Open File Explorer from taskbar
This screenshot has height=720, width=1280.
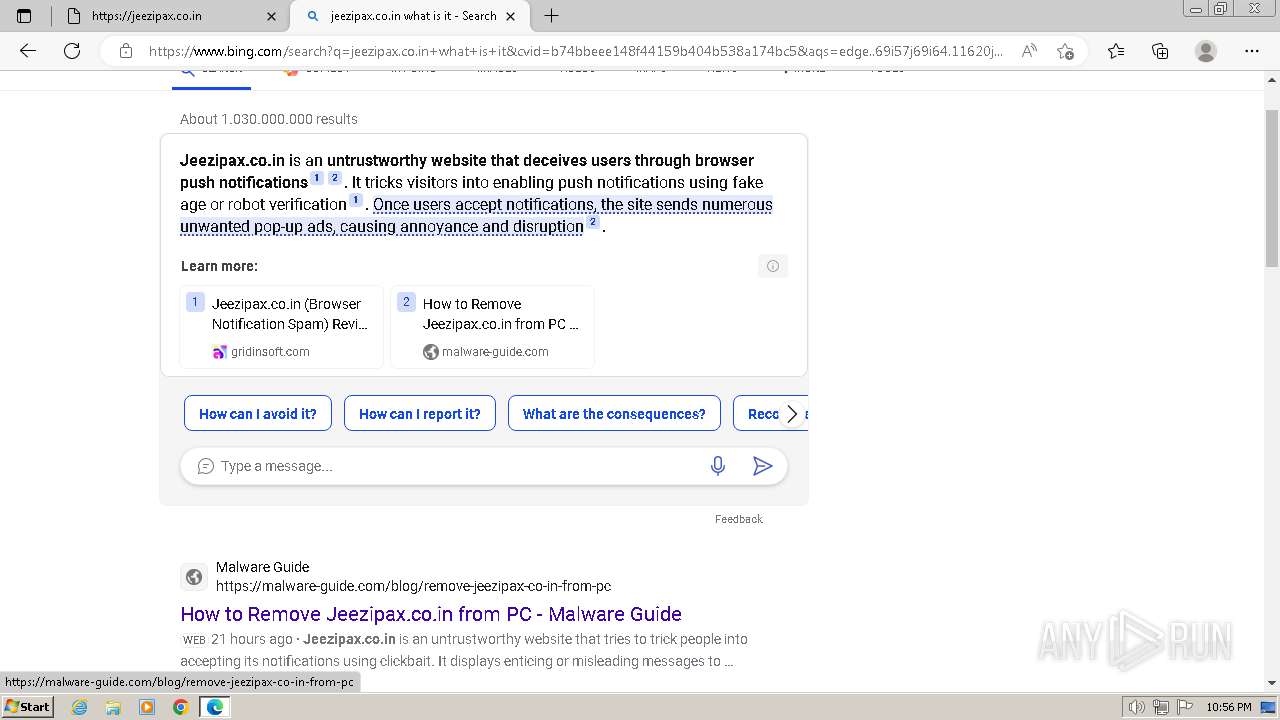[113, 707]
